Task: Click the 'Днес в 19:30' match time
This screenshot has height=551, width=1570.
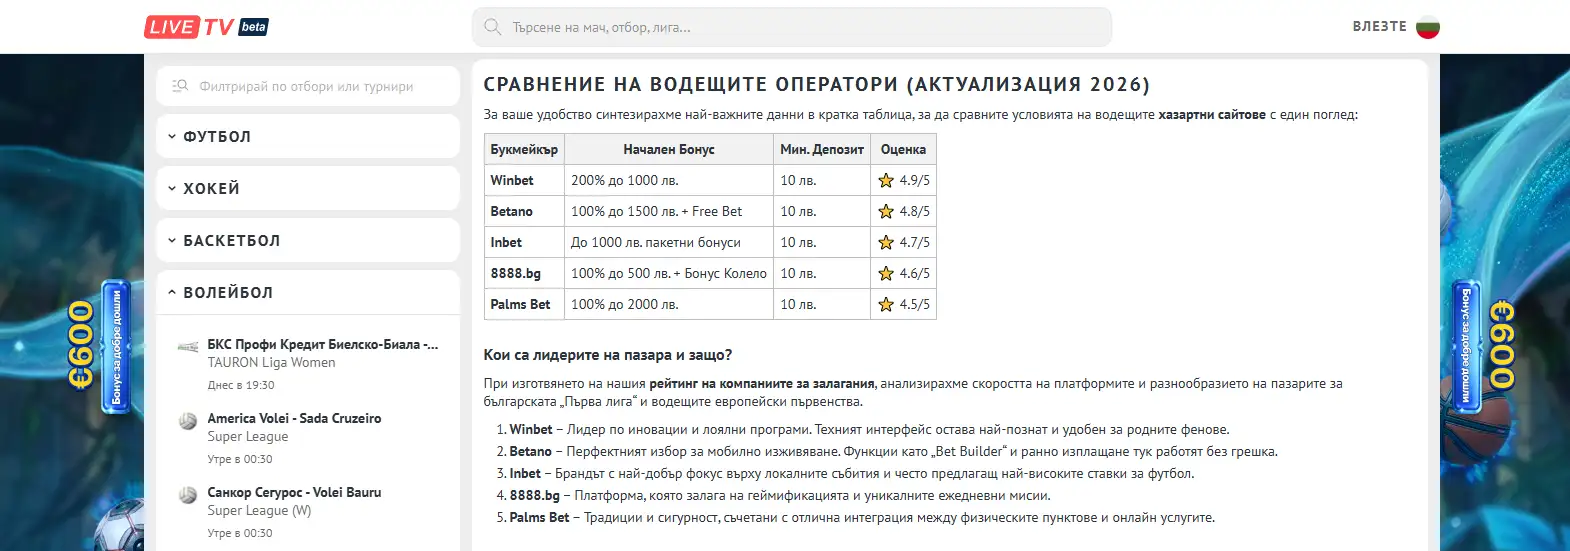Action: (241, 385)
